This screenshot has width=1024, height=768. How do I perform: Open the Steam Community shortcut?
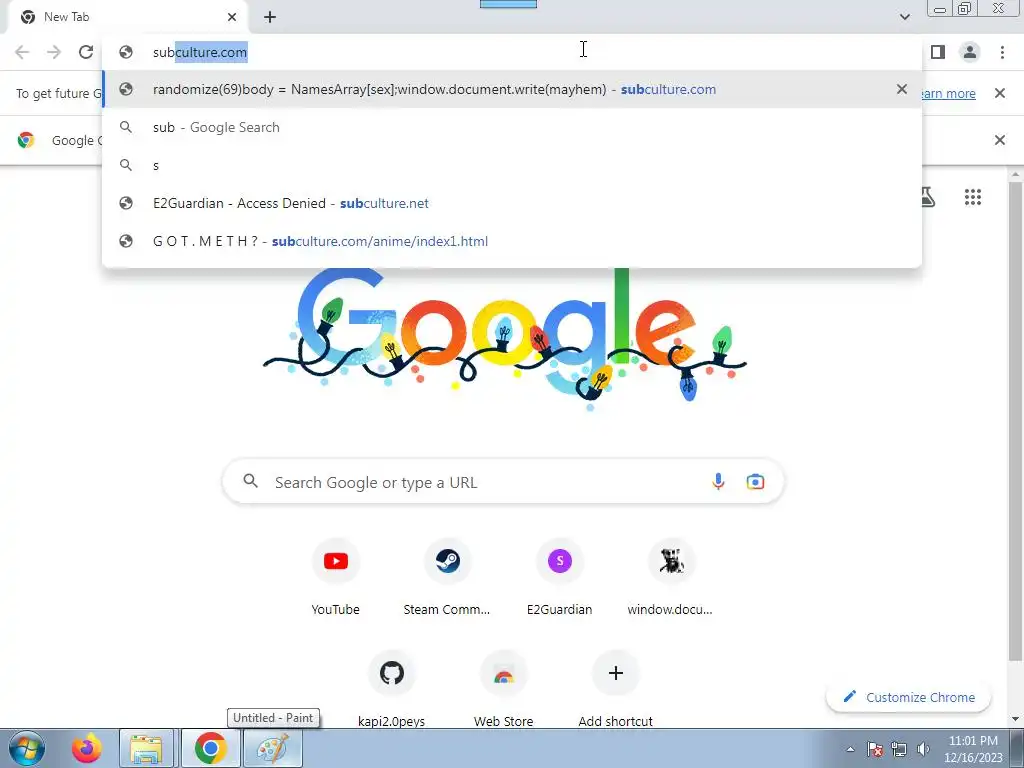[447, 579]
